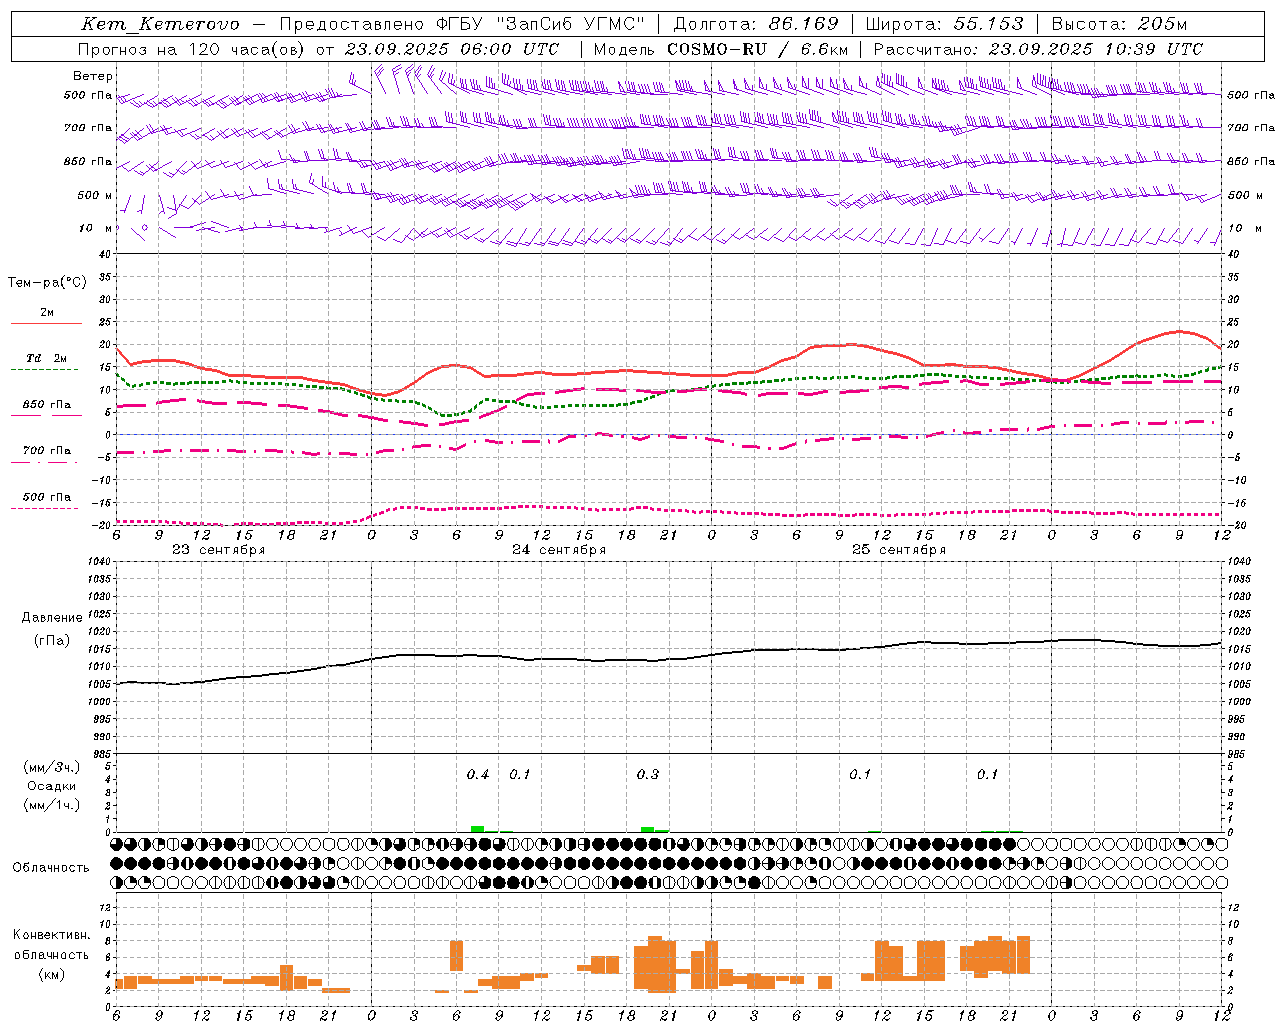Click the 'Тем-ра(°C)' temperature panel label

tap(47, 283)
